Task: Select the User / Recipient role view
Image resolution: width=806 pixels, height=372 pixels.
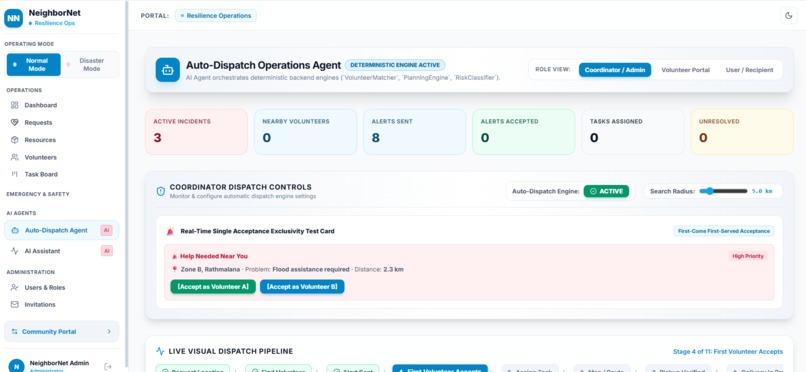Action: click(x=749, y=70)
